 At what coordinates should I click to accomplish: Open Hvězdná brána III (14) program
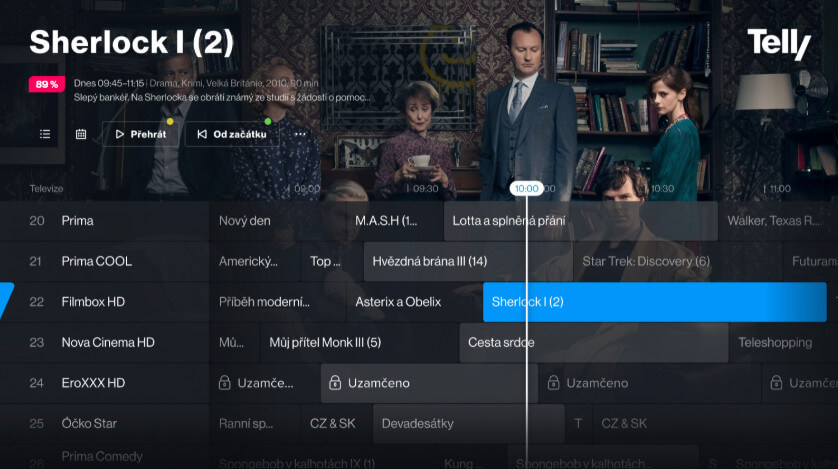point(468,261)
